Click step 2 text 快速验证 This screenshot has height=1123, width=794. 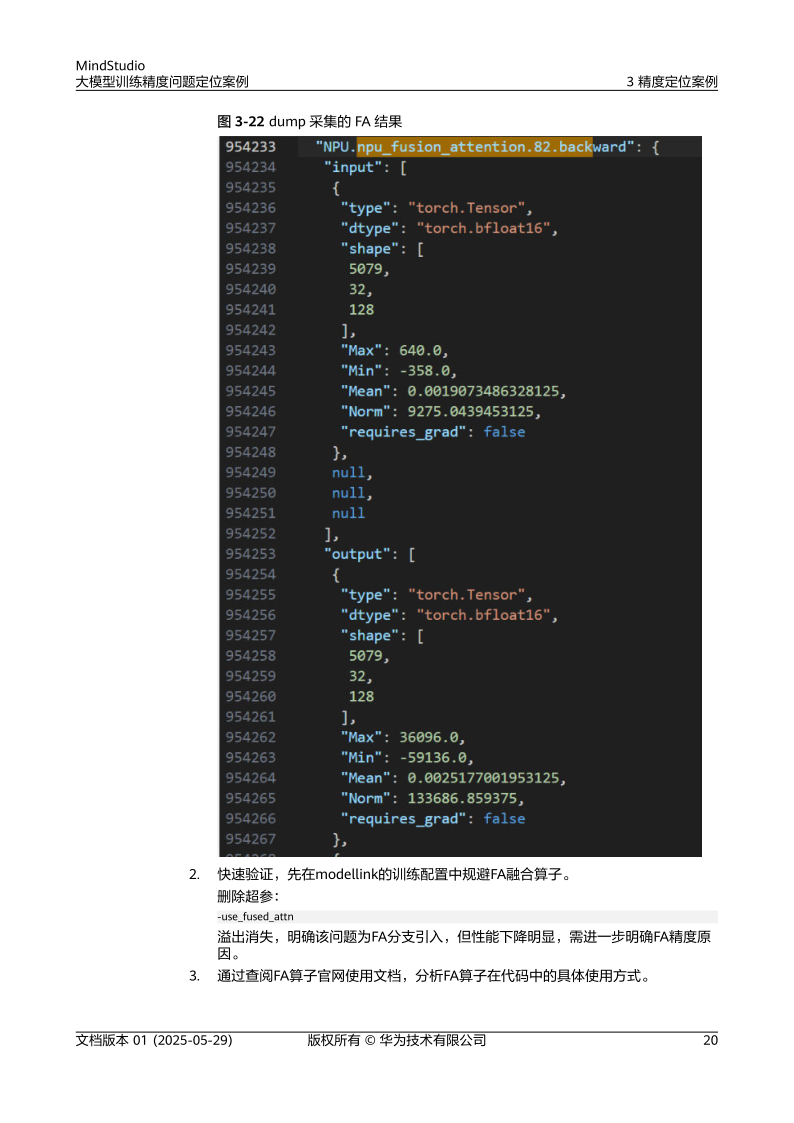[x=394, y=874]
